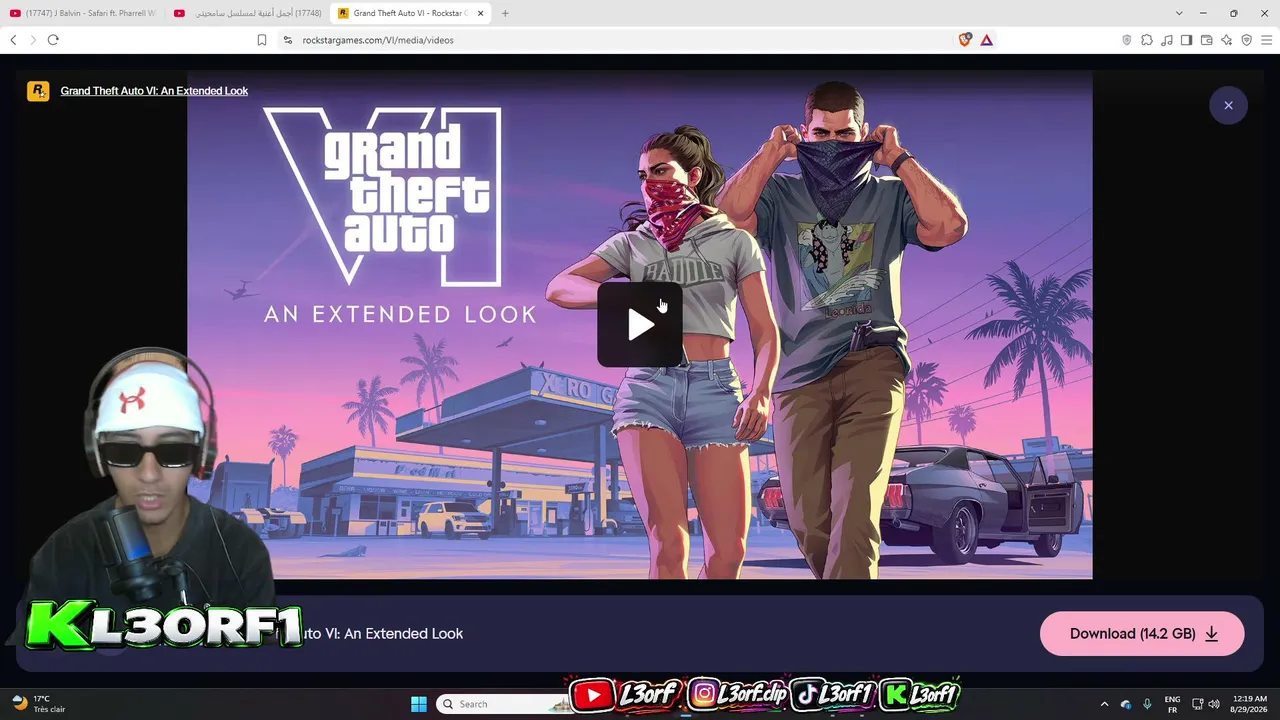Expand the tab search dropdown arrow
Image resolution: width=1280 pixels, height=720 pixels.
(x=1179, y=13)
